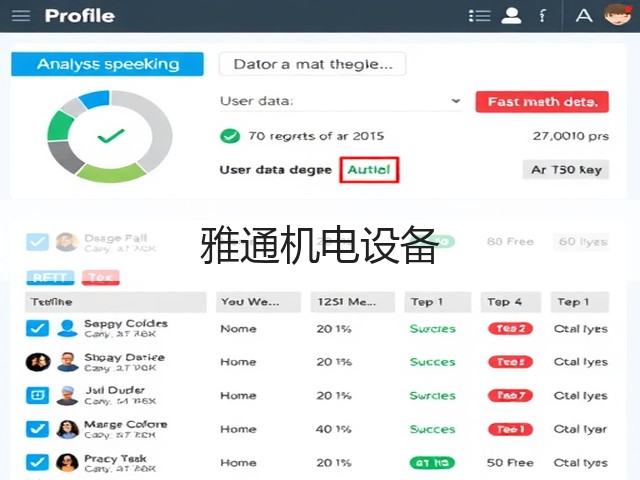This screenshot has width=640, height=480.
Task: Toggle checkbox for Dasge Fall row
Action: 38,242
